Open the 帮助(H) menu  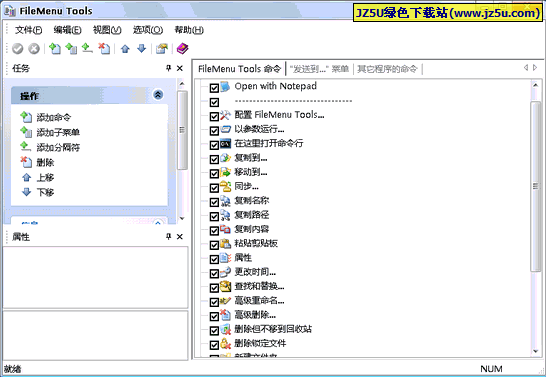point(189,30)
